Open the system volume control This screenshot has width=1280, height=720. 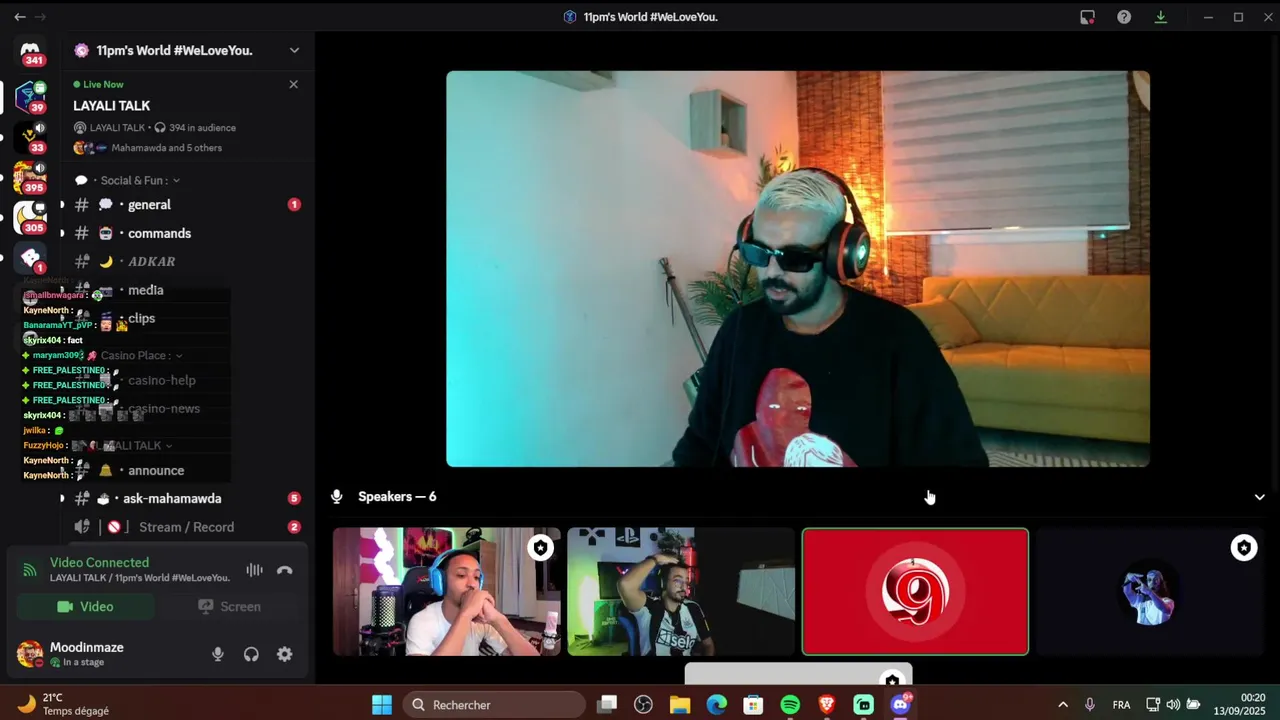point(1173,705)
